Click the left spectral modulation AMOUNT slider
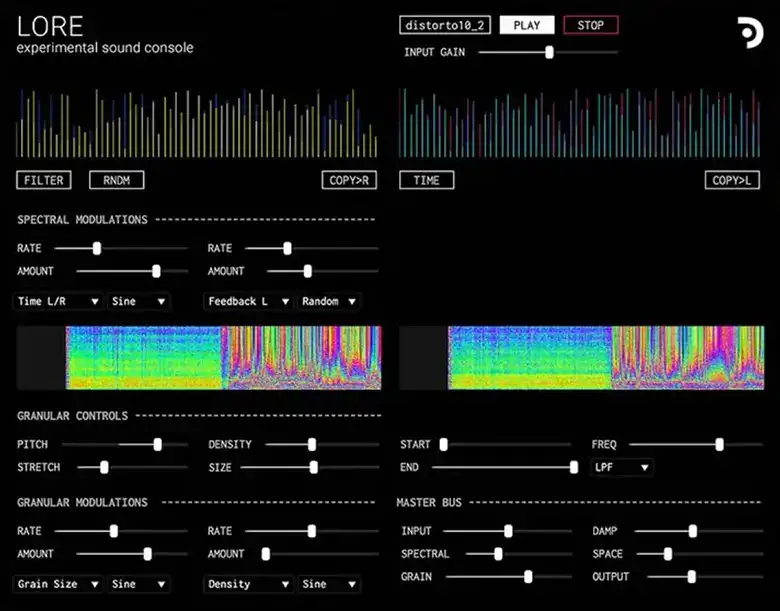Viewport: 780px width, 611px height. [132, 271]
